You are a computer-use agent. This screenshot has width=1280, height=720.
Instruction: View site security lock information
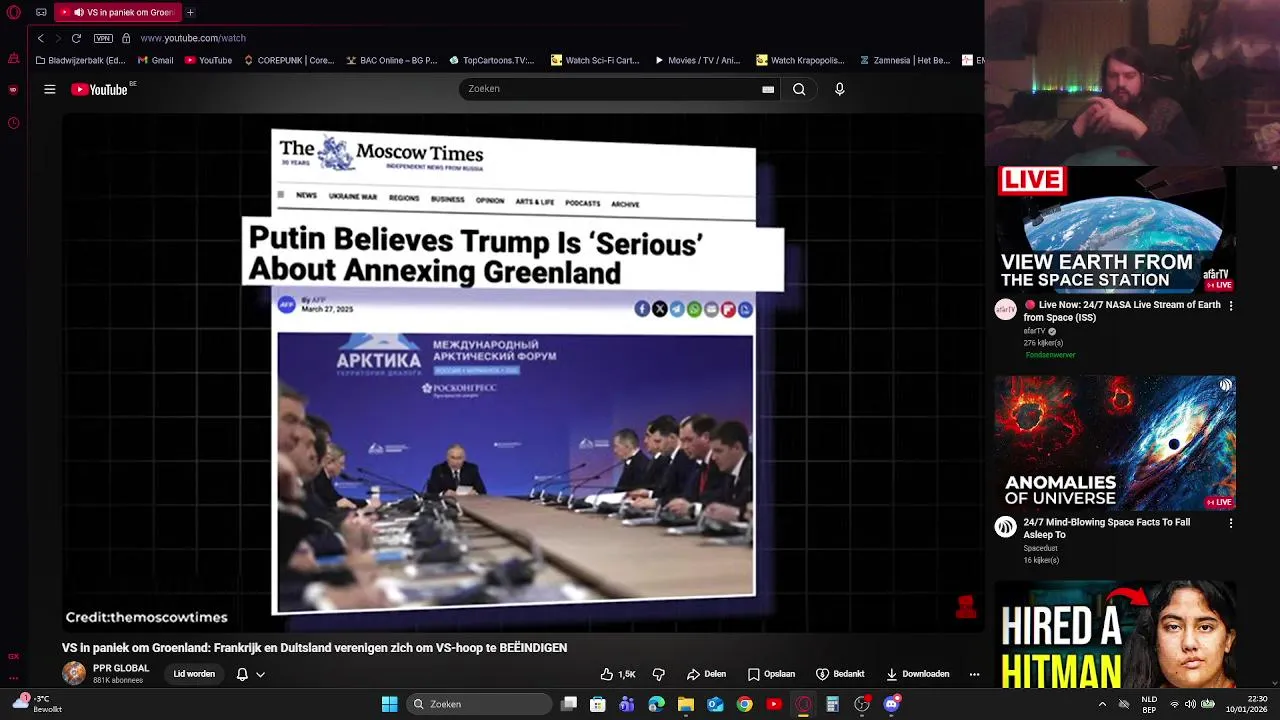pos(126,38)
